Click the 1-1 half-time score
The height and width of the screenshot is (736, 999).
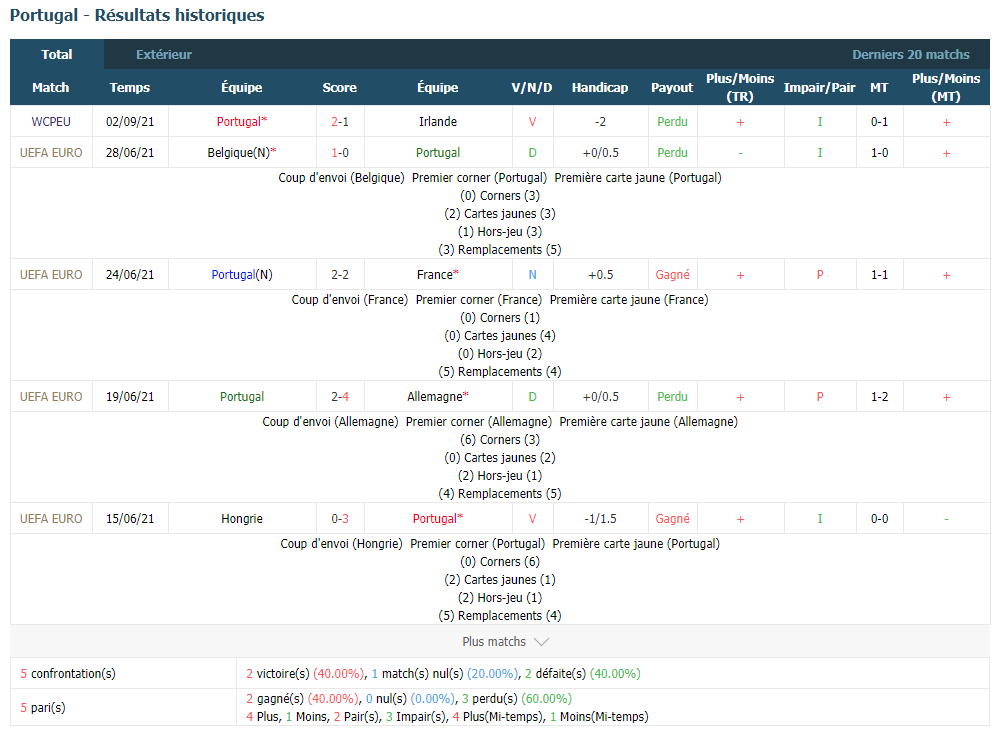(x=879, y=275)
